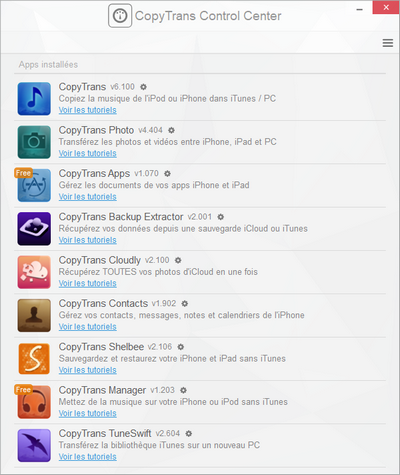Launch the CopyTrans music note app icon
The height and width of the screenshot is (475, 400).
point(34,99)
